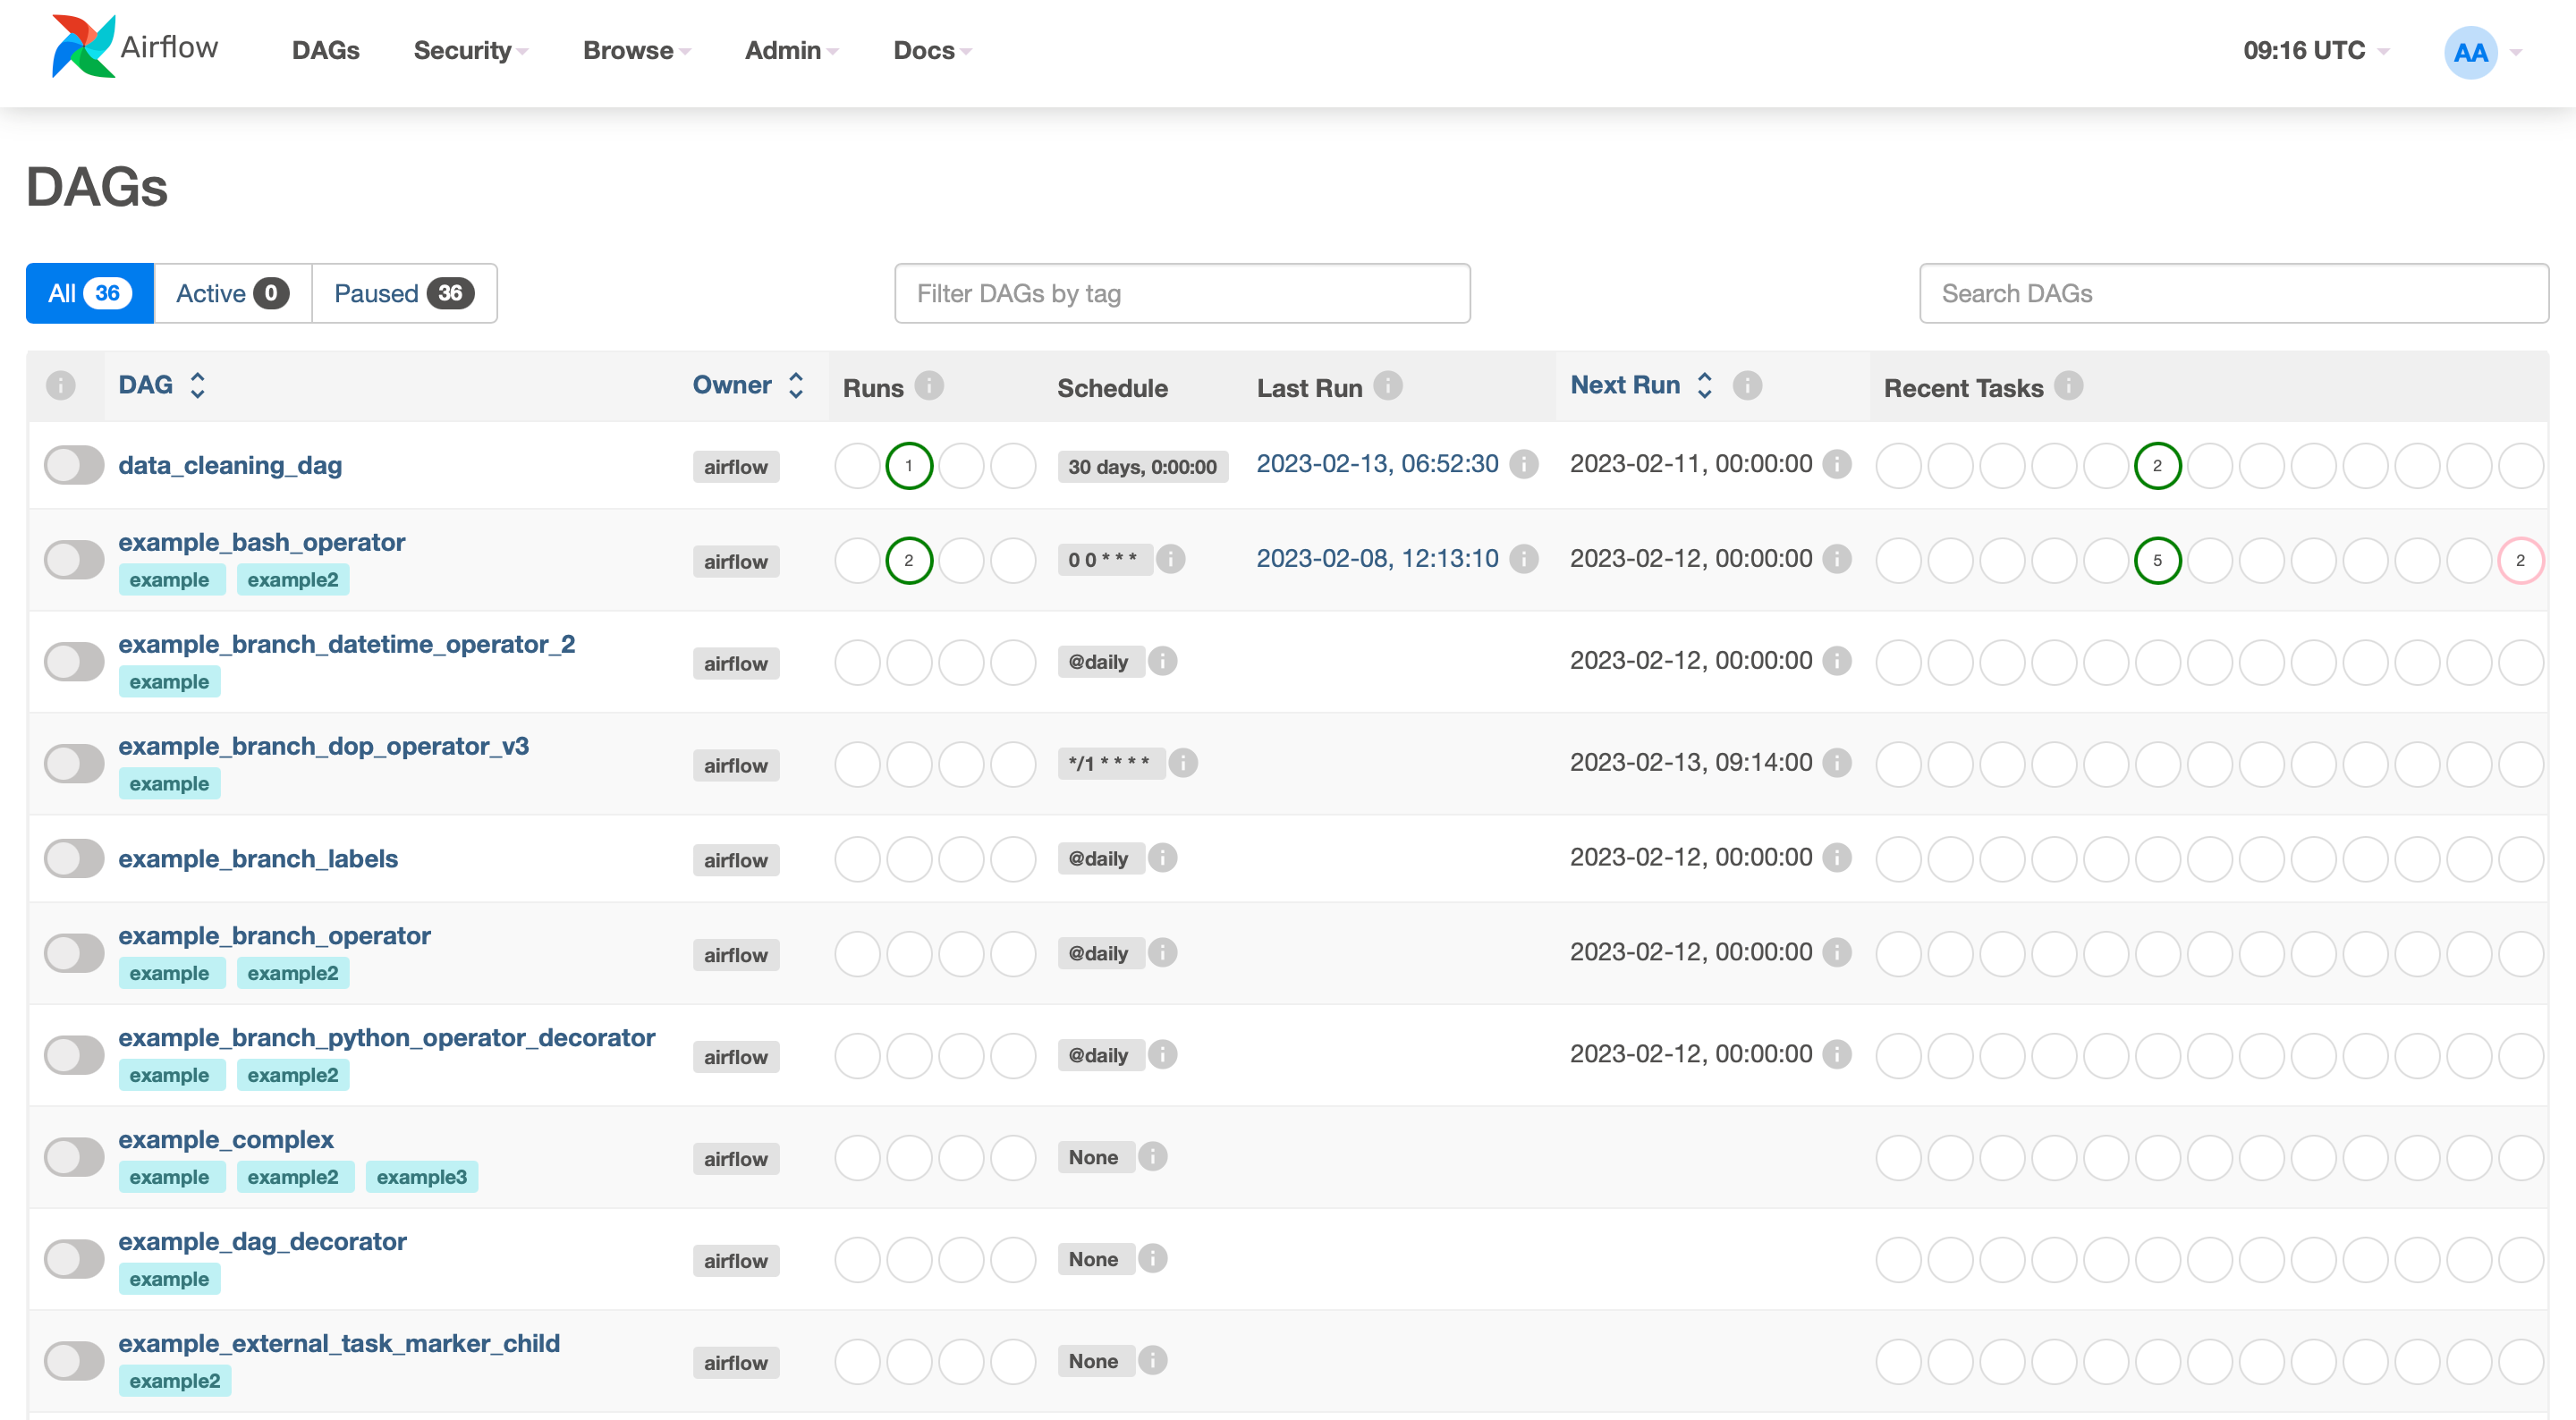Image resolution: width=2576 pixels, height=1420 pixels.
Task: Select the Active 0 filter tab
Action: [x=233, y=293]
